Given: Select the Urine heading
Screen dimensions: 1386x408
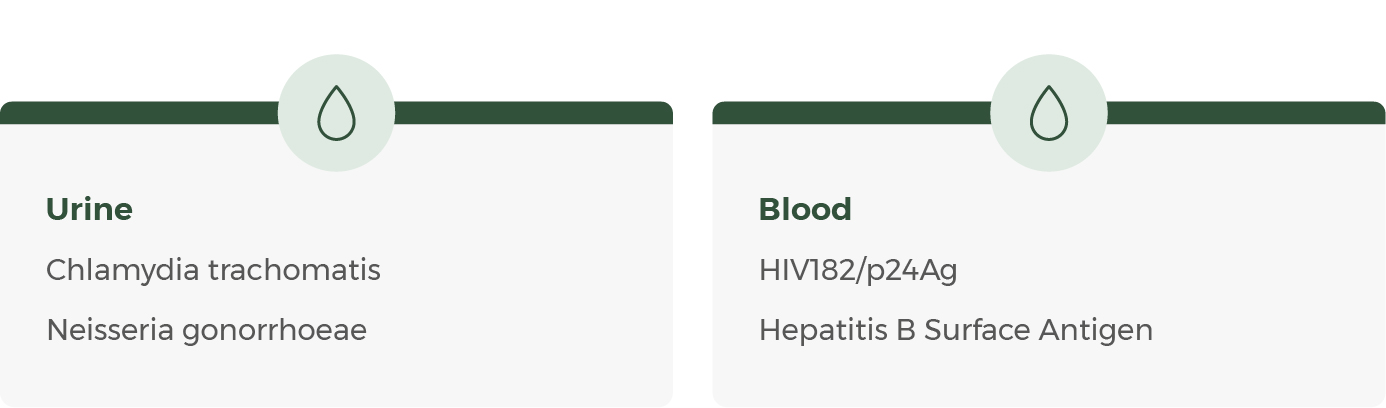Looking at the screenshot, I should click(x=89, y=209).
